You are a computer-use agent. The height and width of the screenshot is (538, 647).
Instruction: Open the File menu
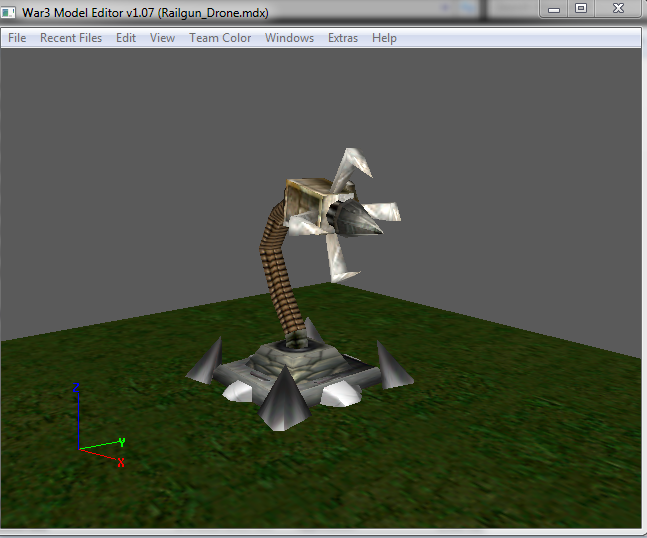point(17,38)
